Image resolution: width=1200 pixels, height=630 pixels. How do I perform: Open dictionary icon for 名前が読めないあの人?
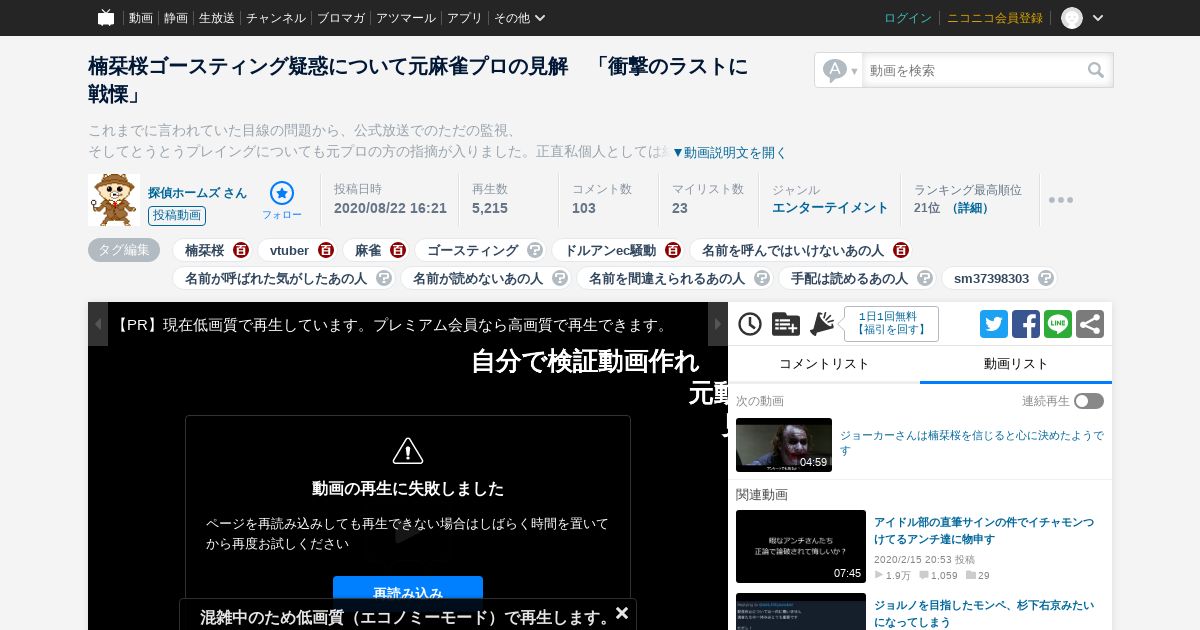click(560, 278)
